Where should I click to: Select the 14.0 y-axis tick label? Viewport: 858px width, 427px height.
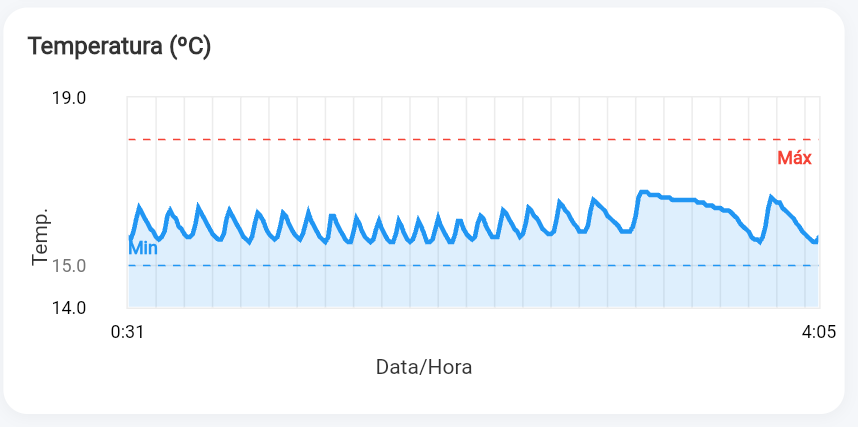[68, 308]
